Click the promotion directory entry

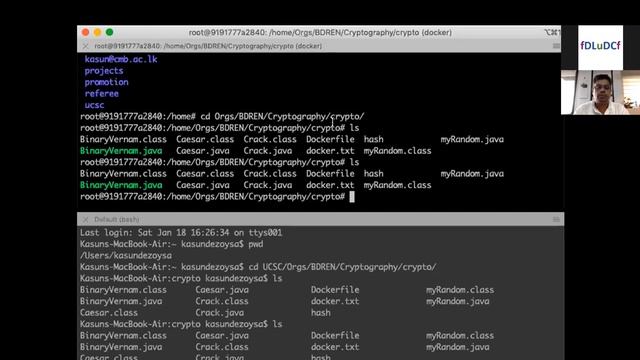107,82
